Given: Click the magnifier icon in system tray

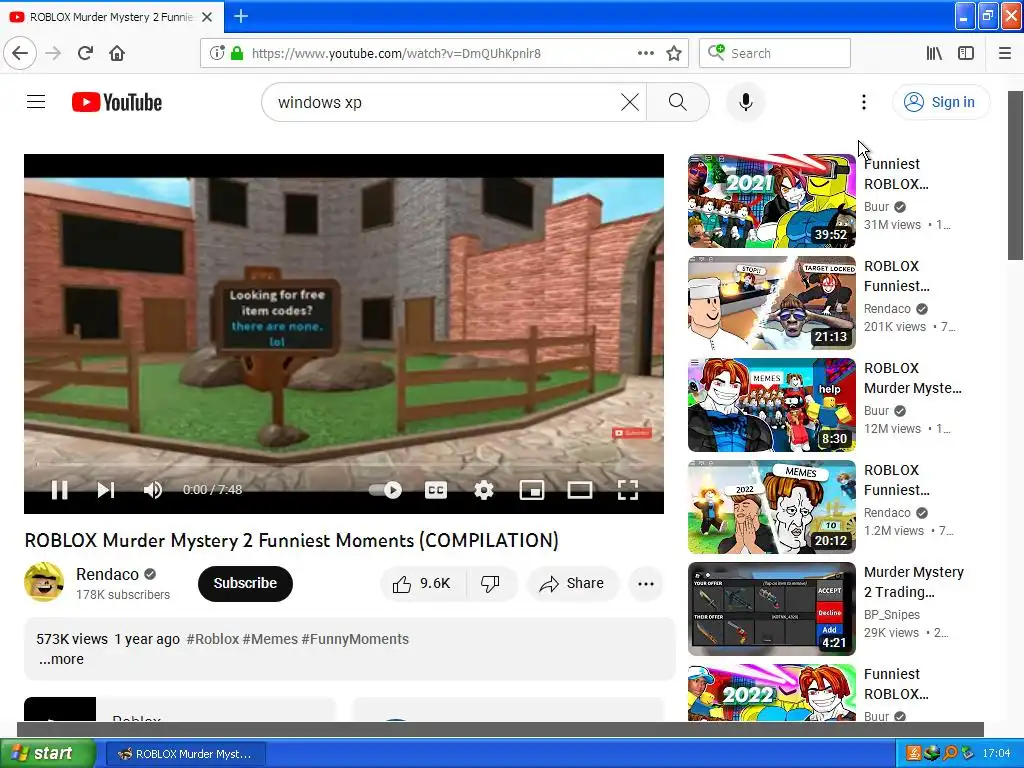Looking at the screenshot, I should click(950, 754).
